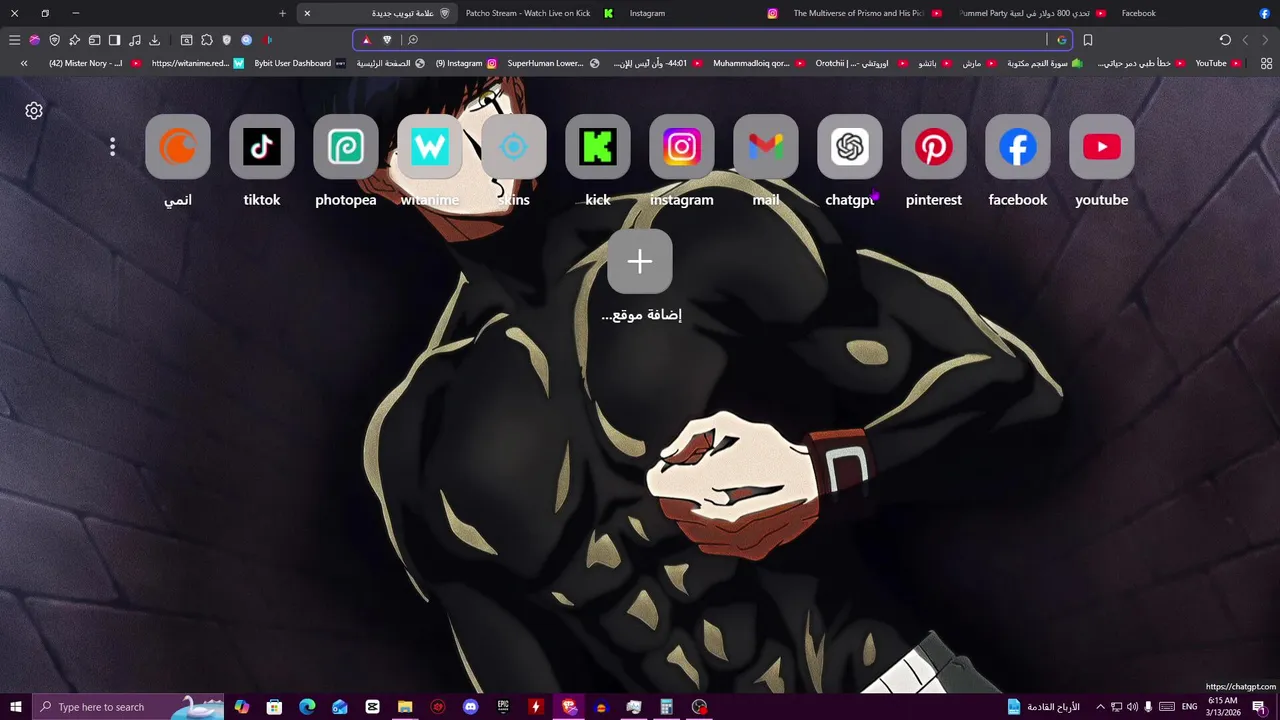Open the Brave wallet icon in toolbar

[x=94, y=40]
